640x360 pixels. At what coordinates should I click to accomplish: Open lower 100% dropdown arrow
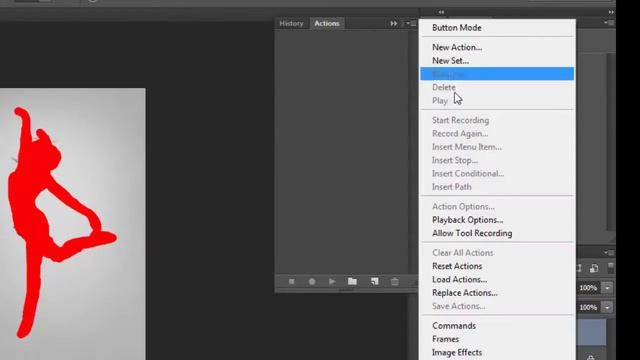[607, 307]
